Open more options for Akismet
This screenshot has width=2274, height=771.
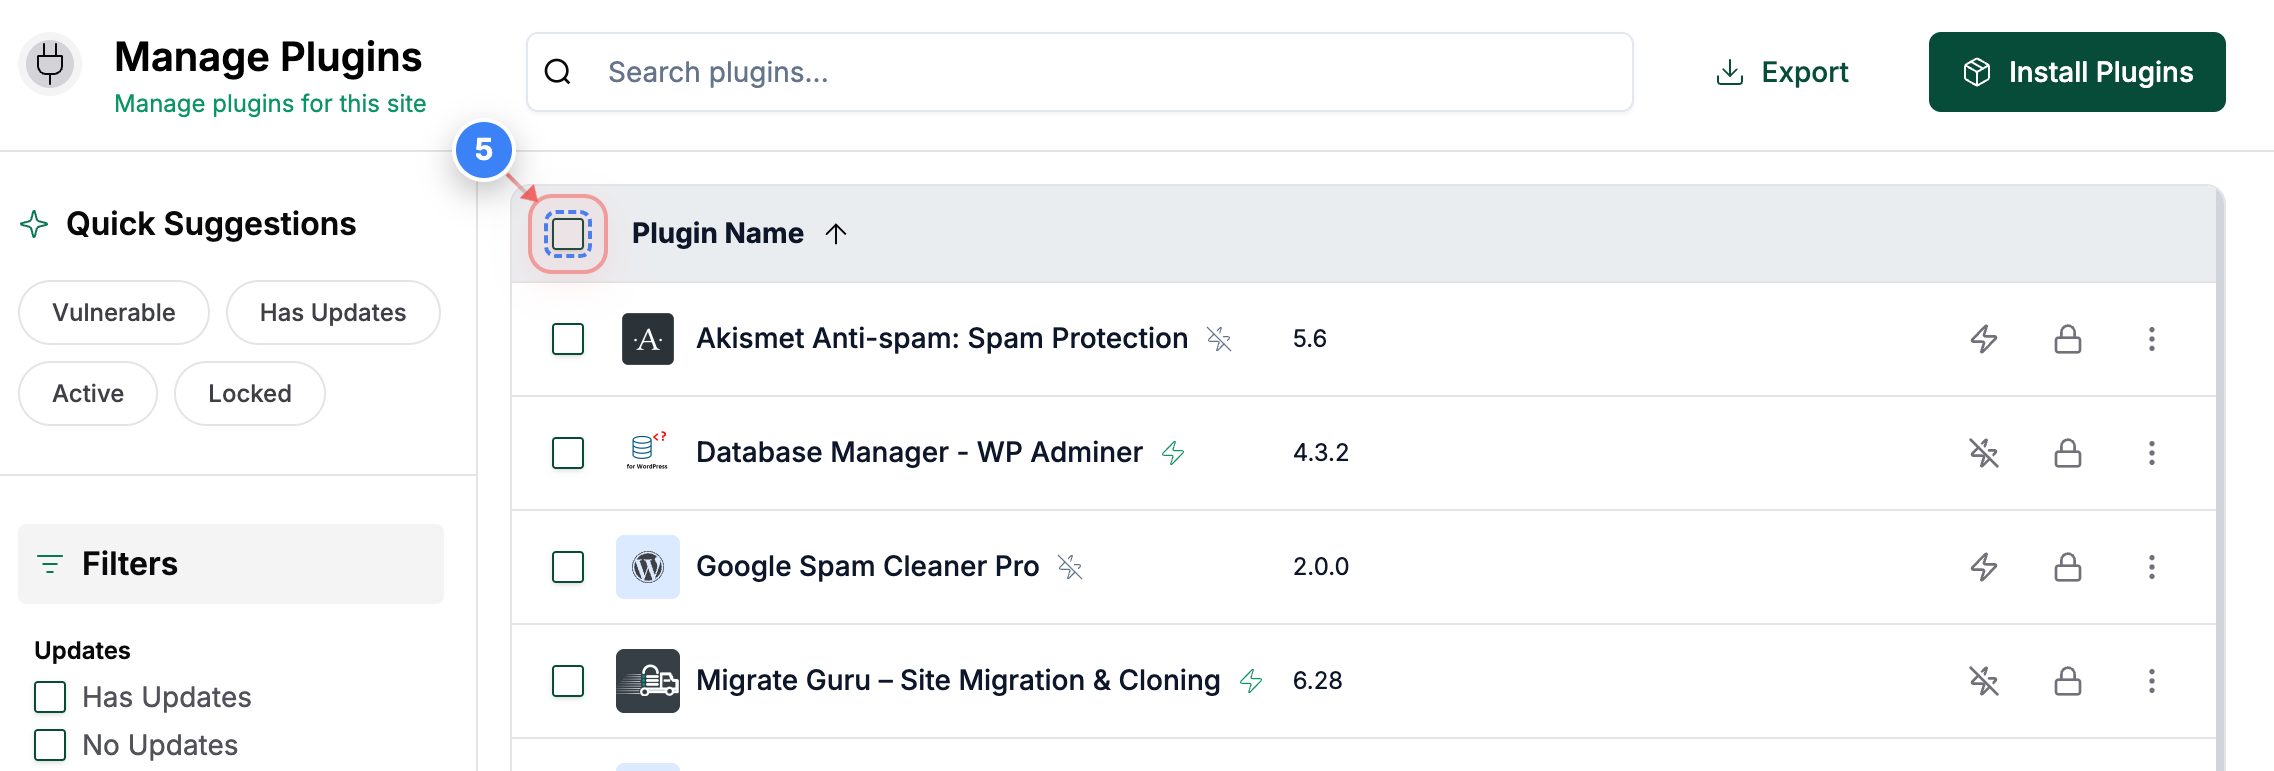coord(2152,339)
